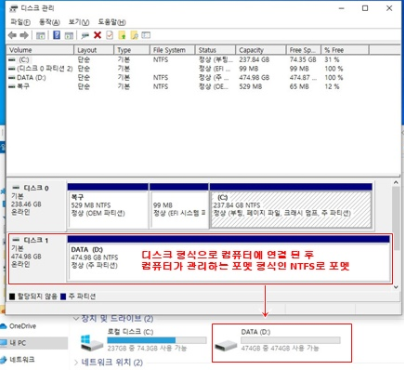
Task: Toggle the action pane toolbar icon
Action: (69, 35)
